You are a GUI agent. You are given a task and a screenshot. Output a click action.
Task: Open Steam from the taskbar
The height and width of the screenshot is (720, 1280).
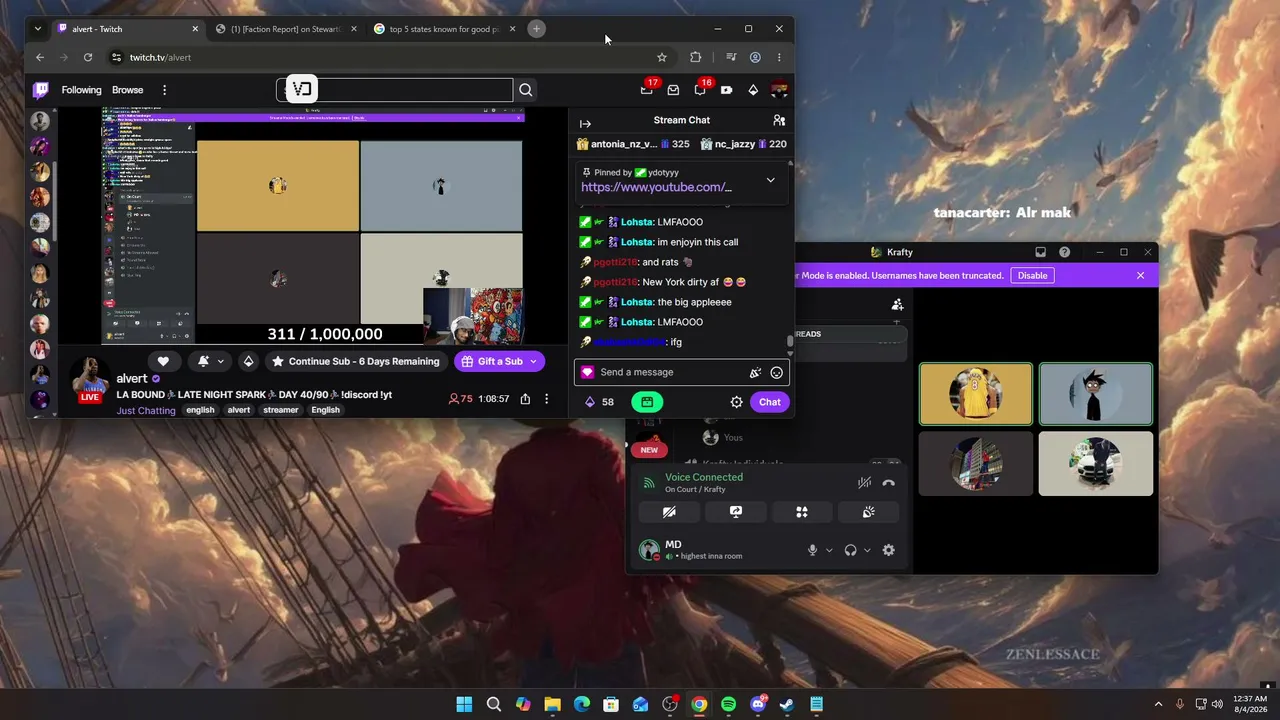click(787, 704)
